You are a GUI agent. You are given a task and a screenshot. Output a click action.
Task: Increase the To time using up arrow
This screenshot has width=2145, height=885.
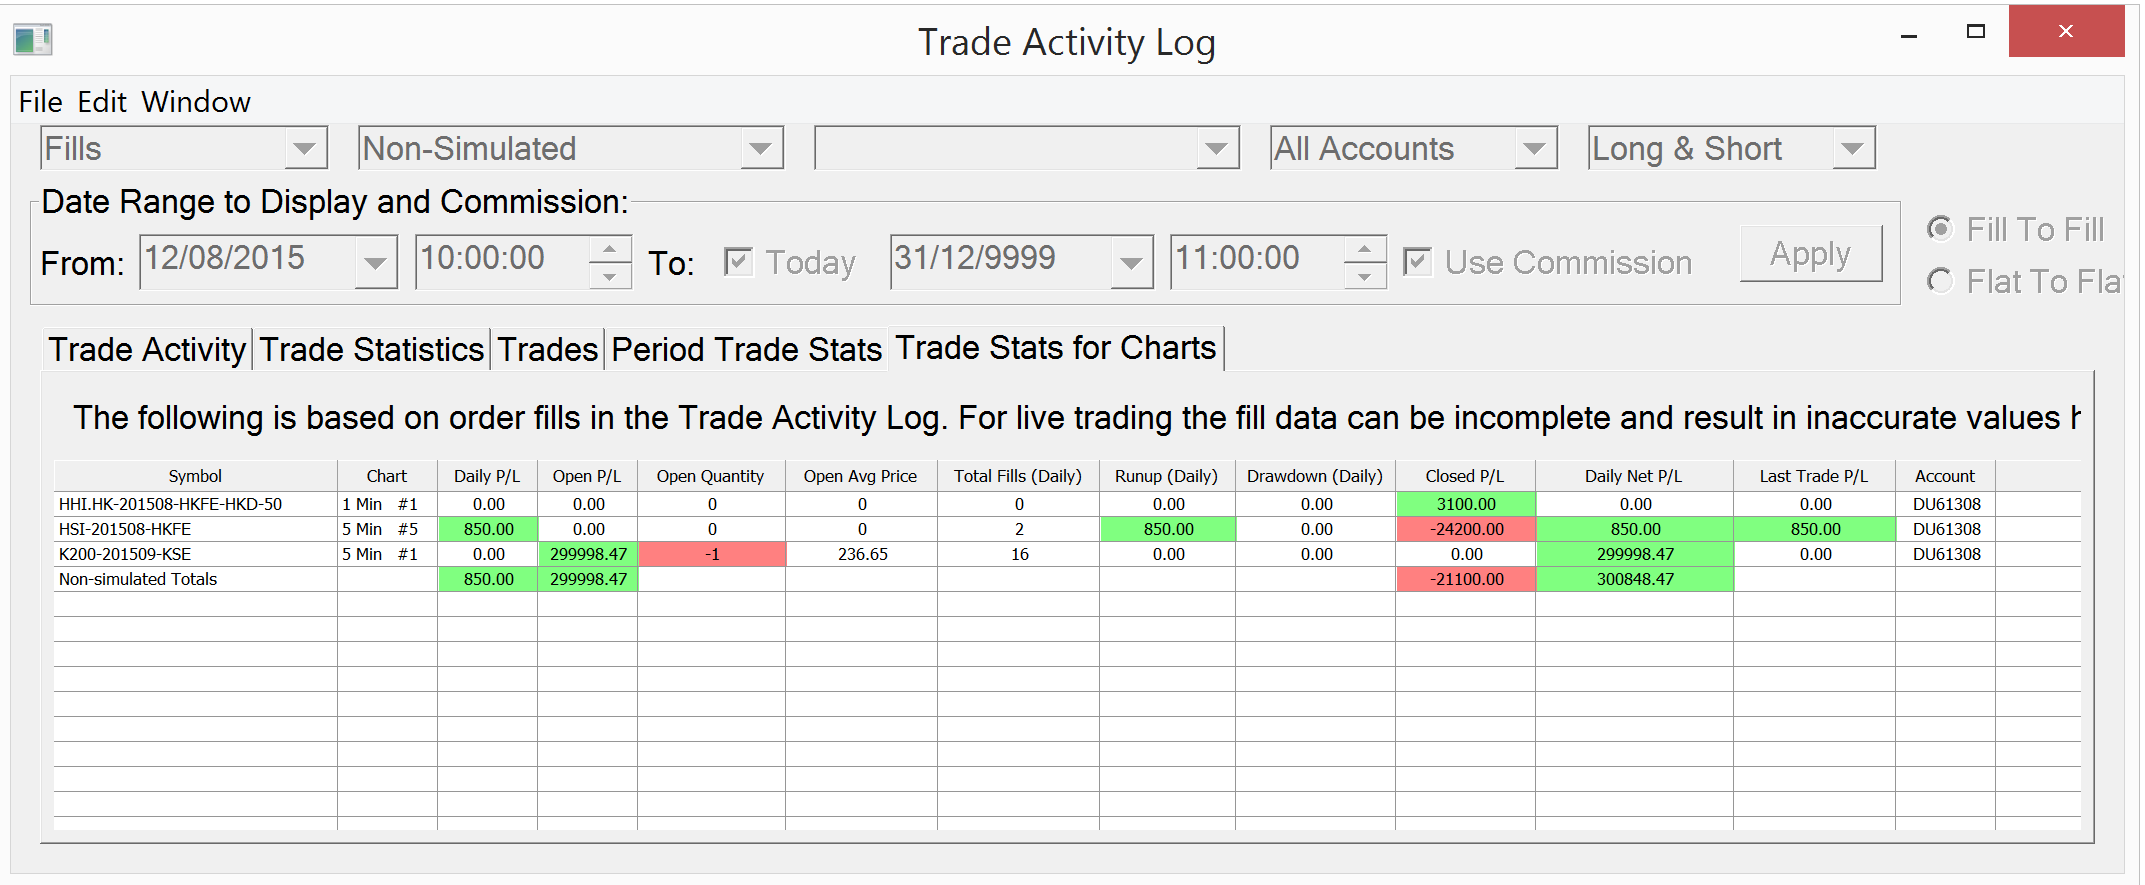pos(1364,249)
